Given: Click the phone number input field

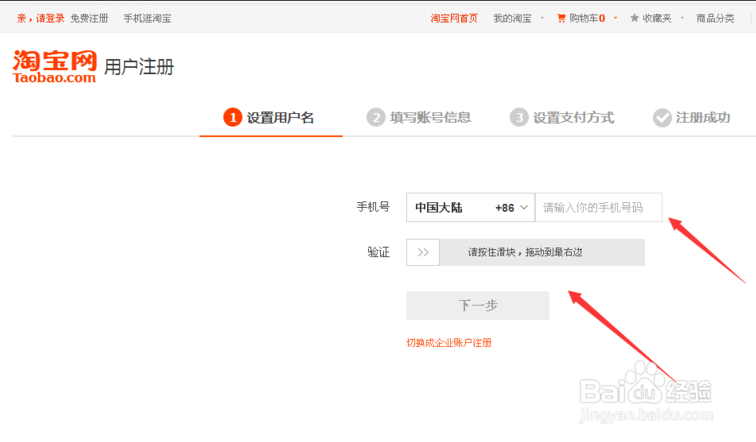Looking at the screenshot, I should click(x=598, y=208).
